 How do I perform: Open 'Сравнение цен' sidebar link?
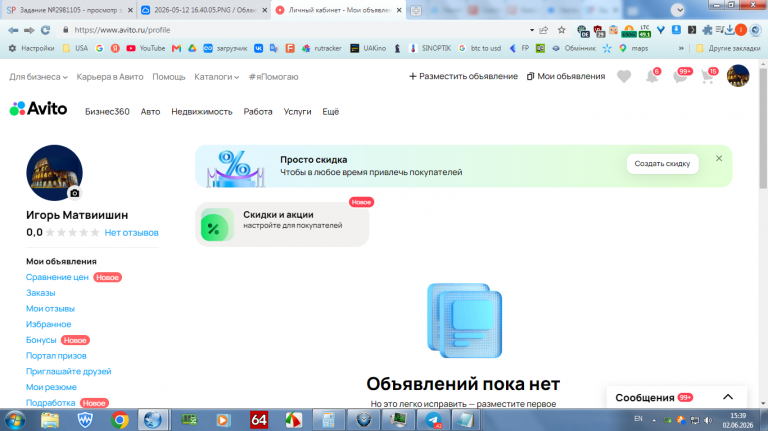57,277
